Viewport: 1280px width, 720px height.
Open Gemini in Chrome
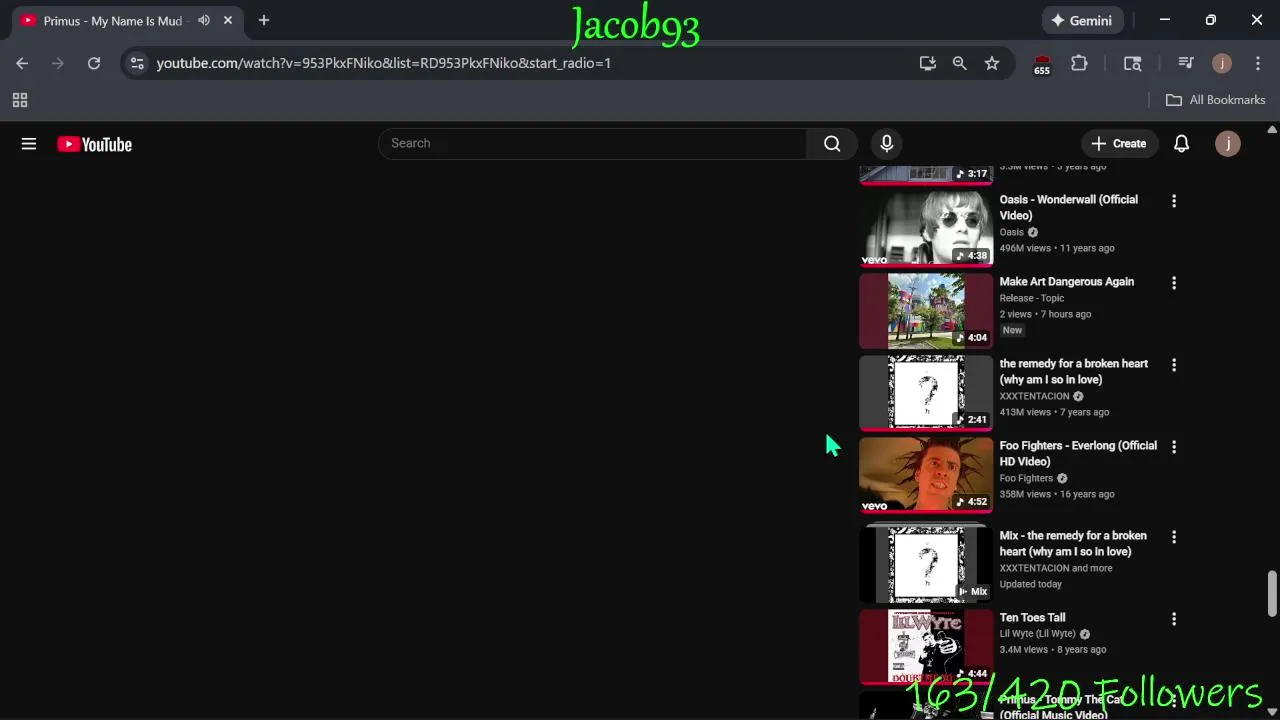point(1082,20)
